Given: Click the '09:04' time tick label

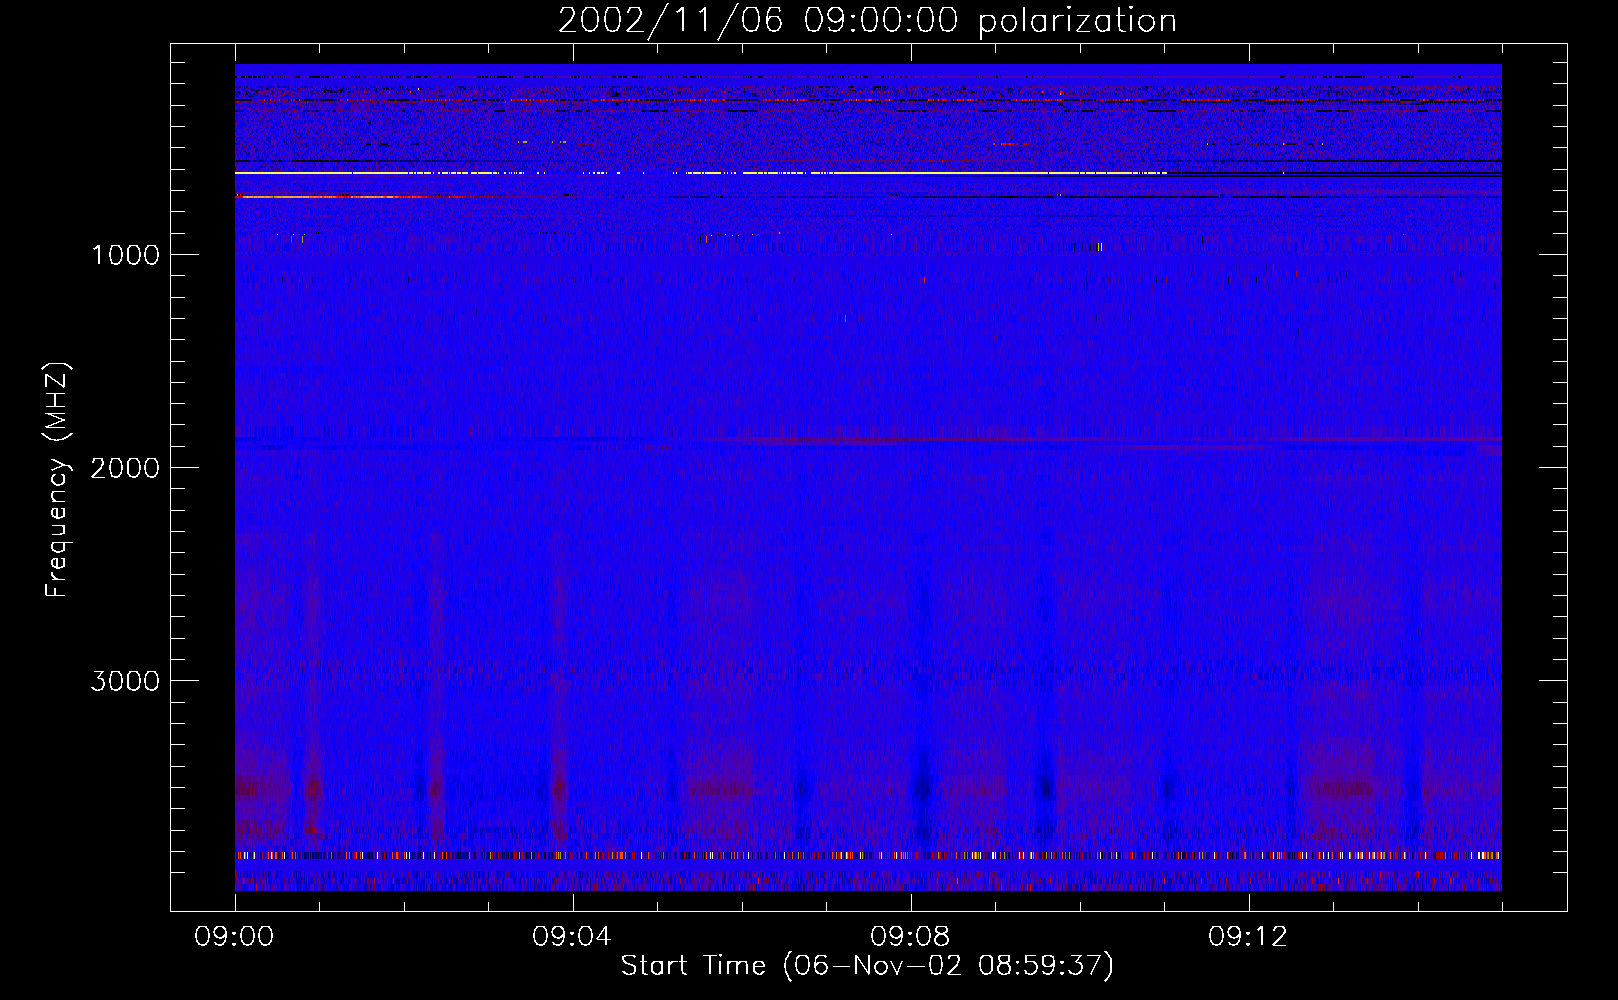Looking at the screenshot, I should [x=572, y=937].
